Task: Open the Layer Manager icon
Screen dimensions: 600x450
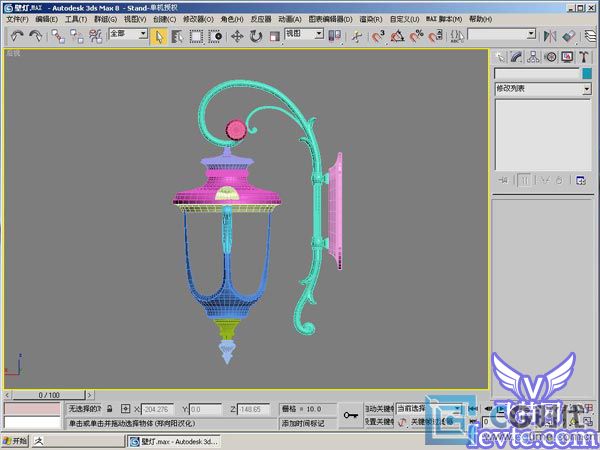Action: coord(590,36)
